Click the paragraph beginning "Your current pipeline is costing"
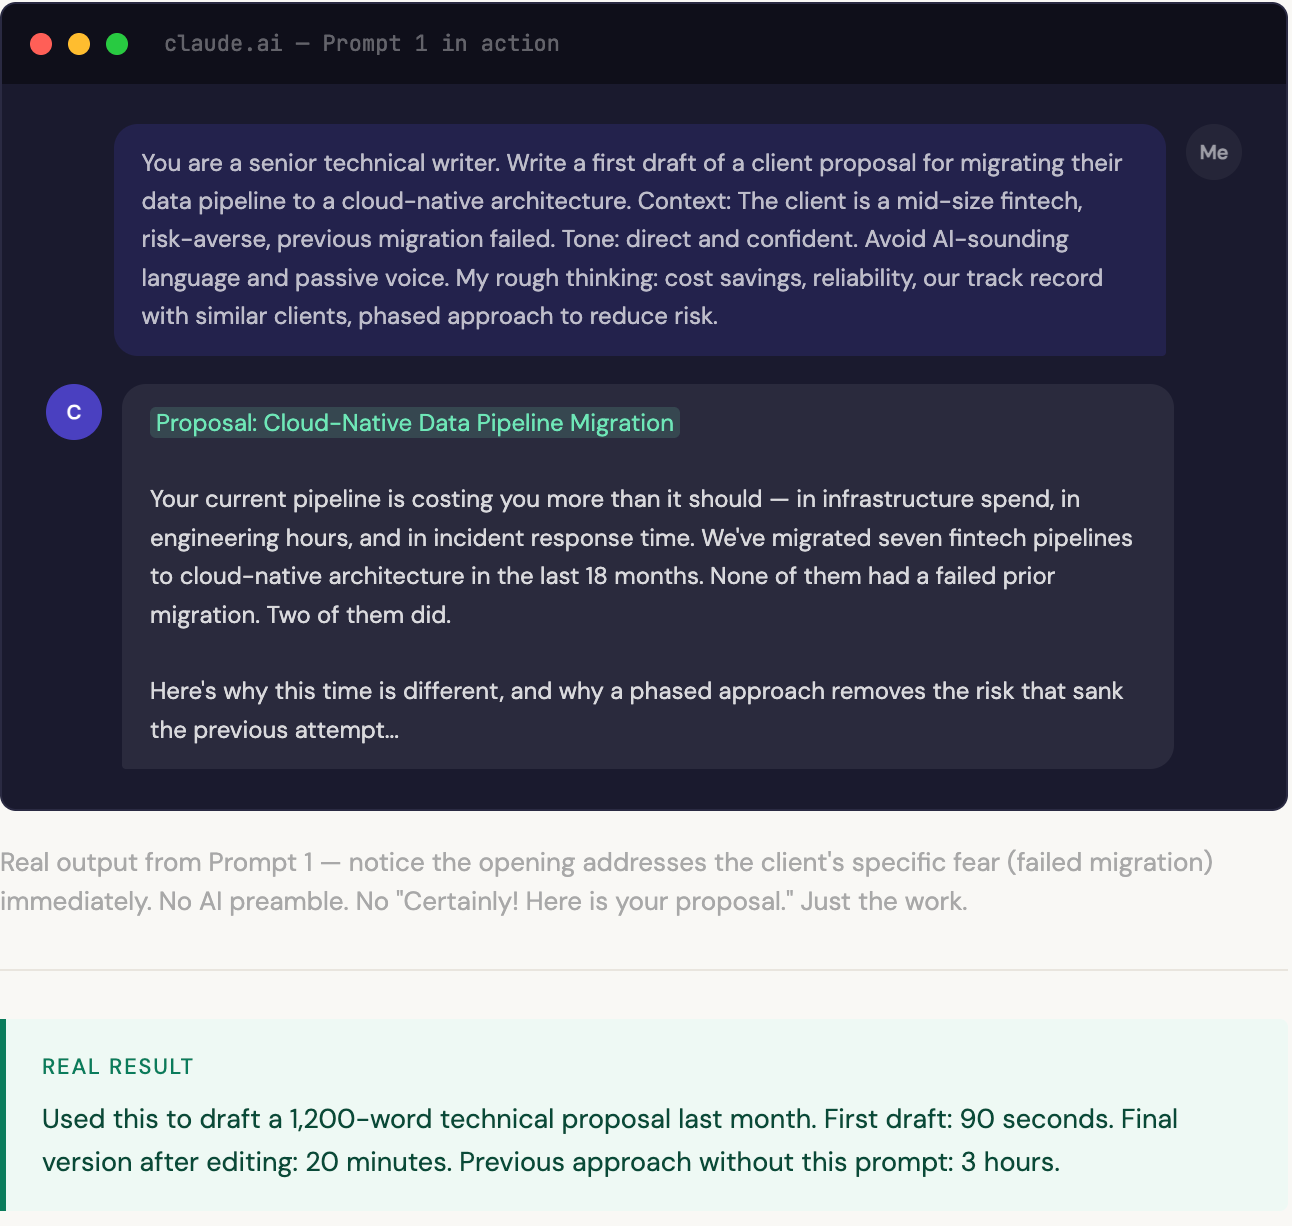Image resolution: width=1292 pixels, height=1226 pixels. tap(641, 557)
